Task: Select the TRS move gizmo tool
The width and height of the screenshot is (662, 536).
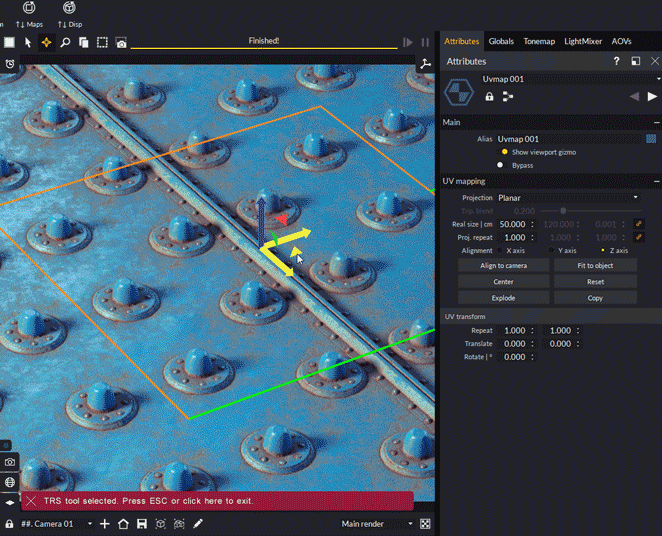Action: [46, 43]
